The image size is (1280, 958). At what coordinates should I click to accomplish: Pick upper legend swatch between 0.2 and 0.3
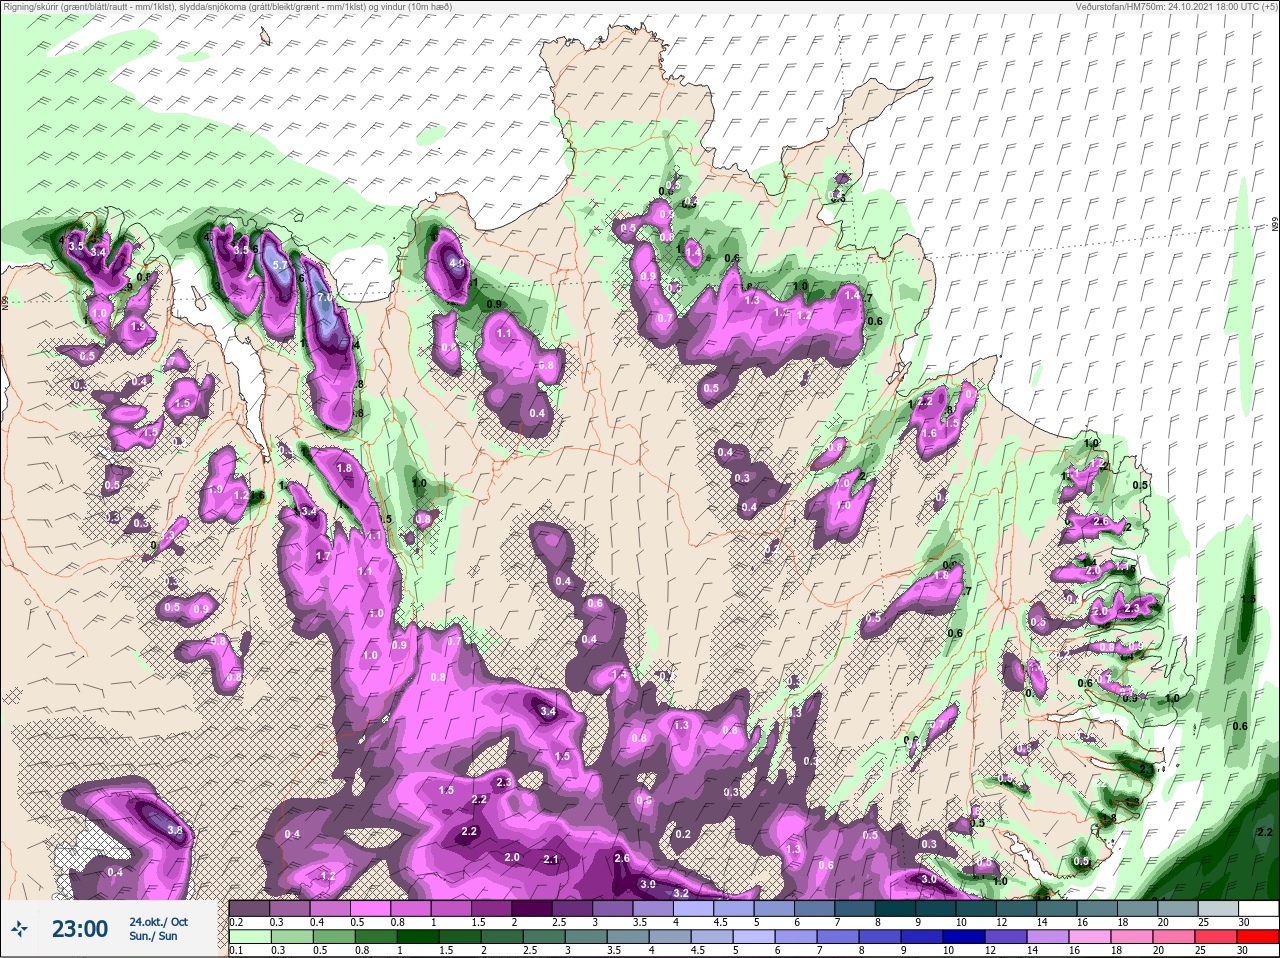pos(250,908)
